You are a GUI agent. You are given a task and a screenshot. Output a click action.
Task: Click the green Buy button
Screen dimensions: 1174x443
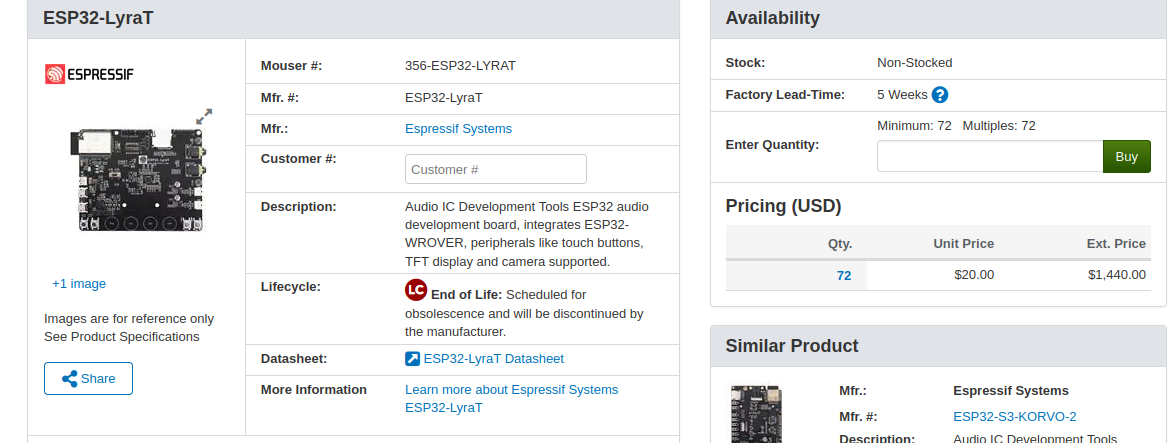[x=1126, y=156]
